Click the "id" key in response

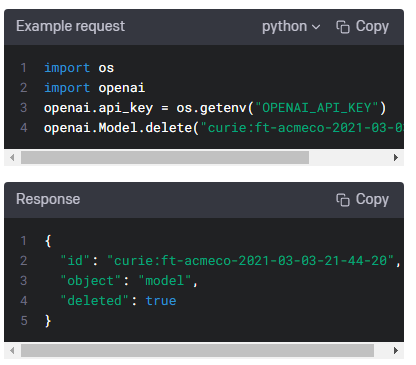click(75, 261)
